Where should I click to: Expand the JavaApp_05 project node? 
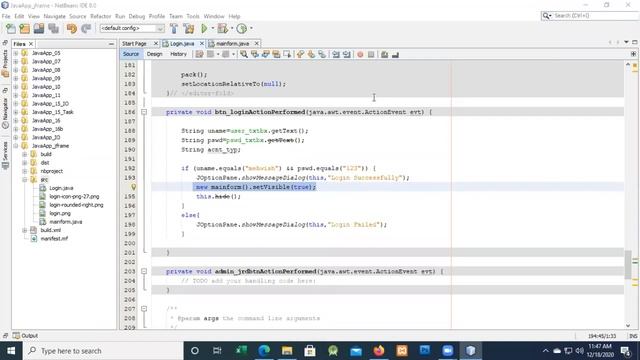tap(16, 53)
